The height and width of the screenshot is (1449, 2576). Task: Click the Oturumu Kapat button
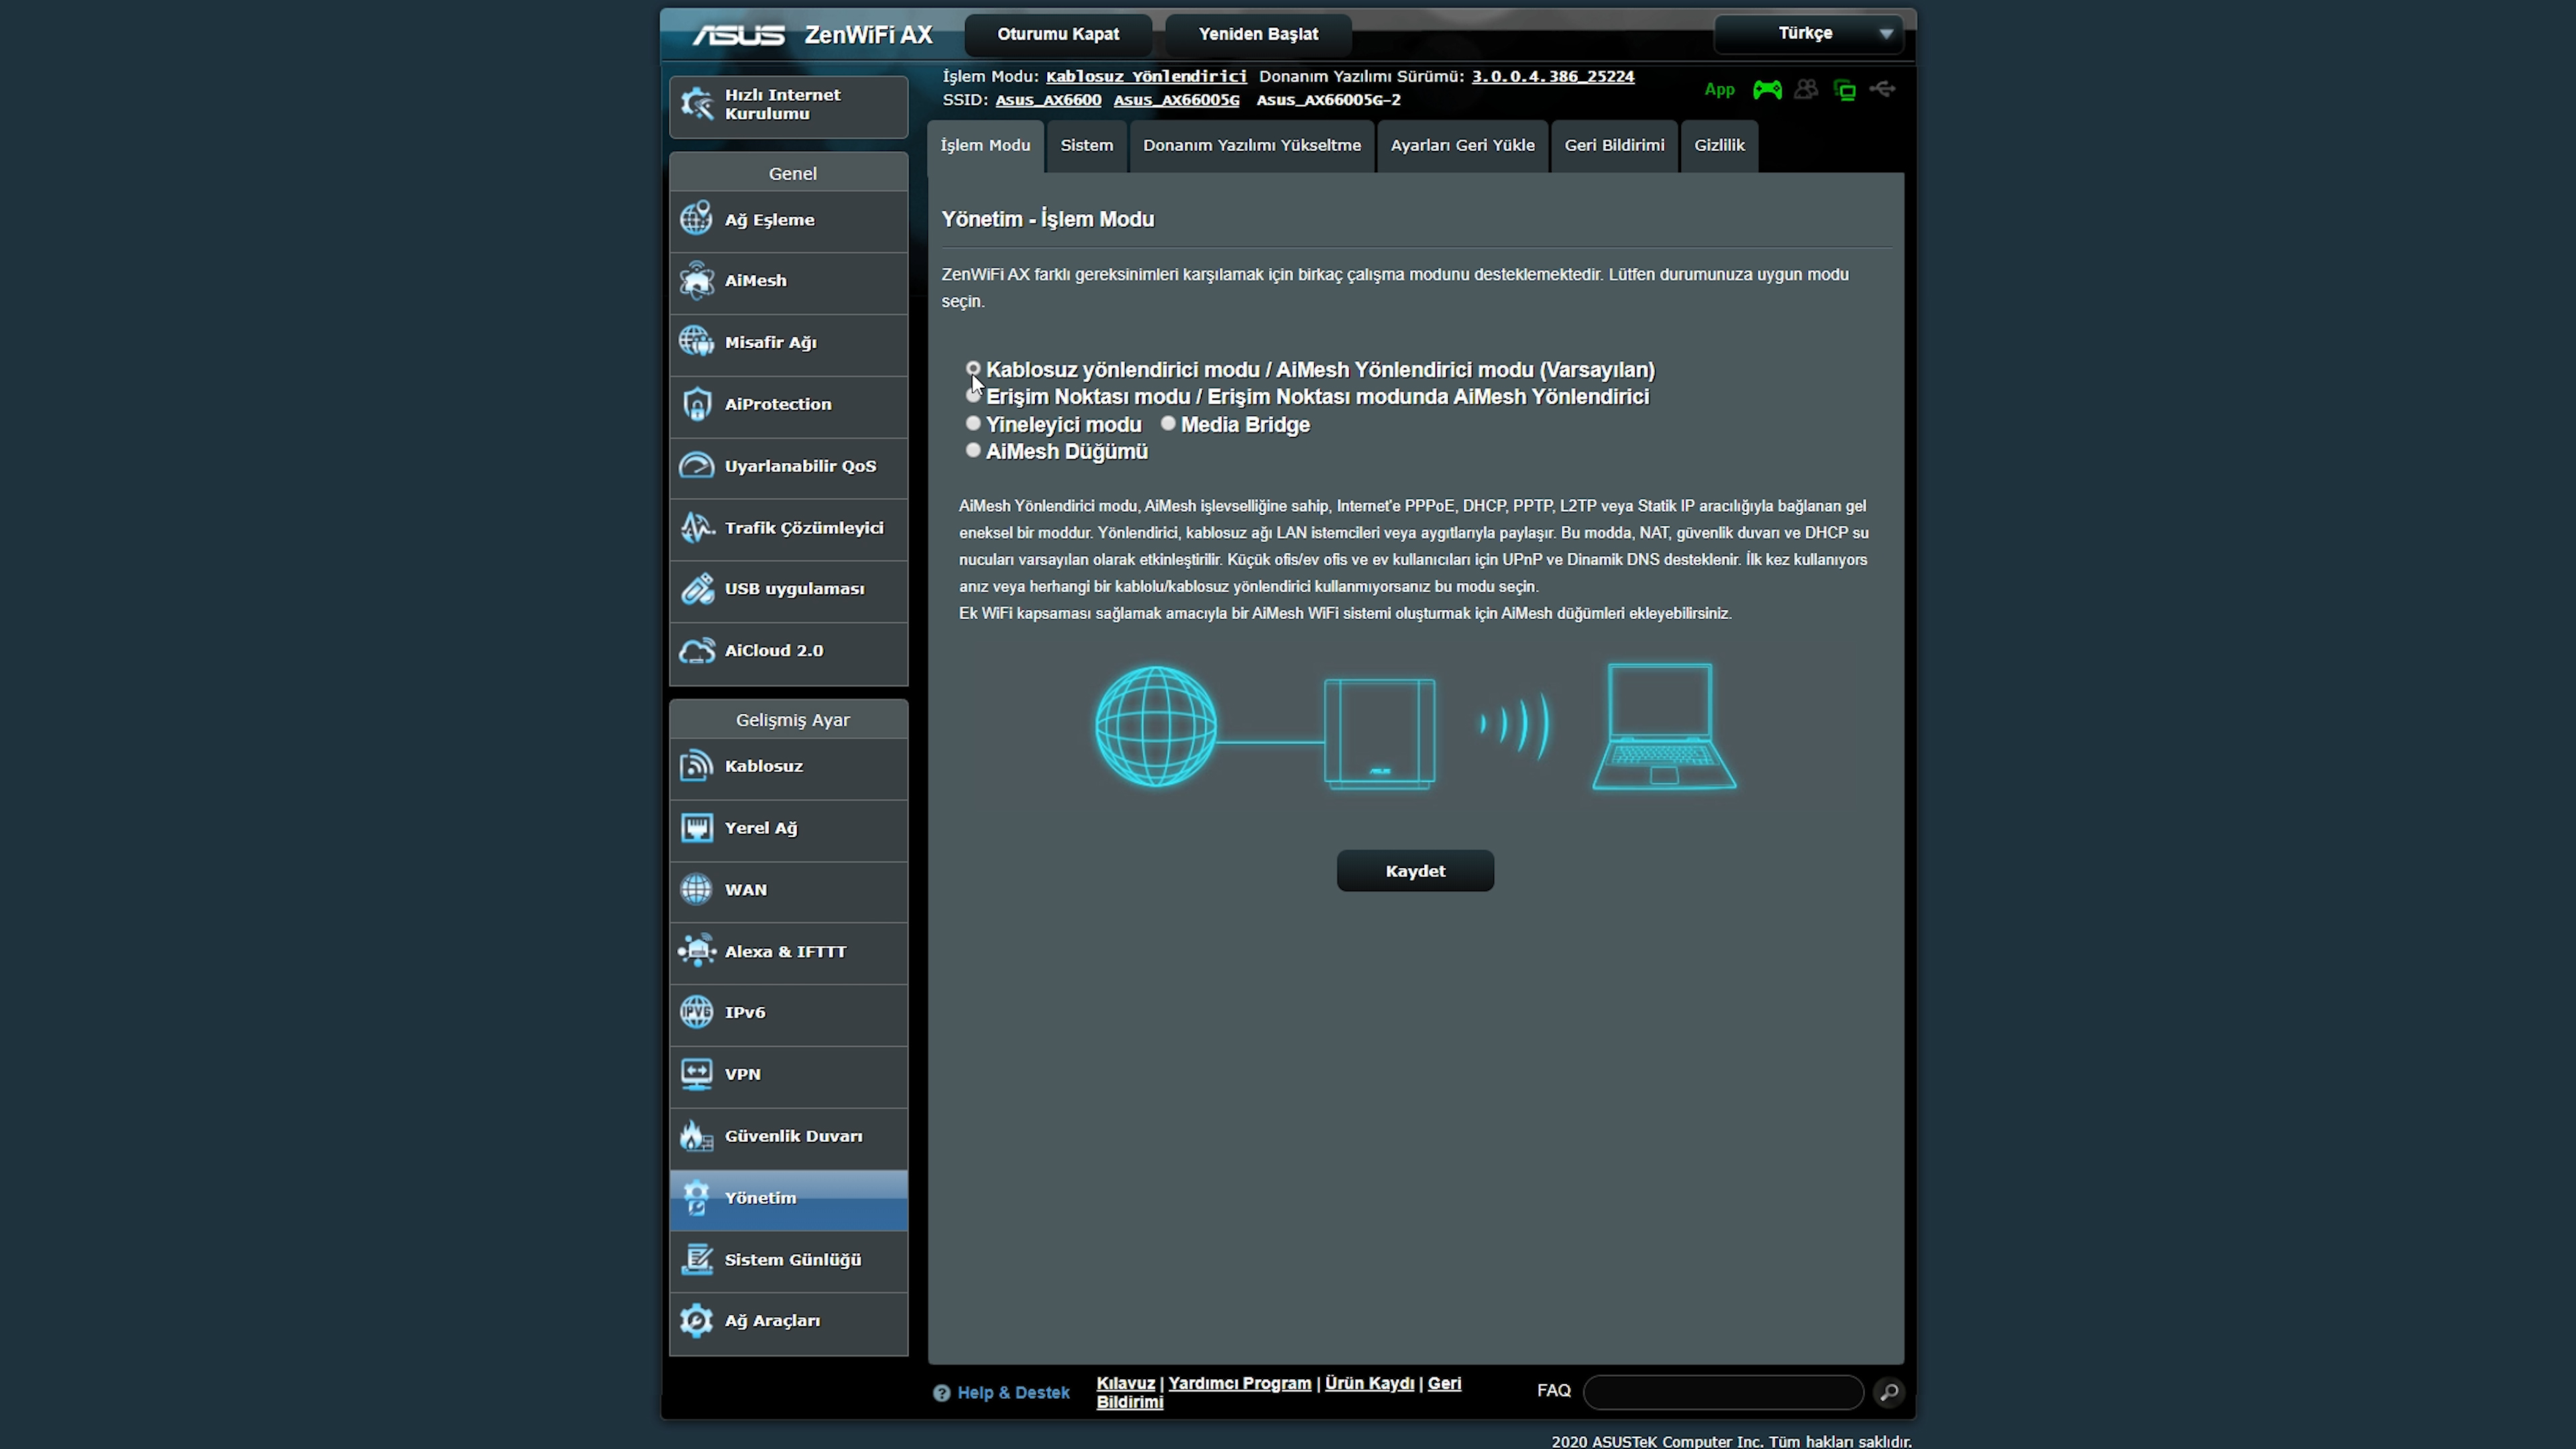pyautogui.click(x=1058, y=35)
